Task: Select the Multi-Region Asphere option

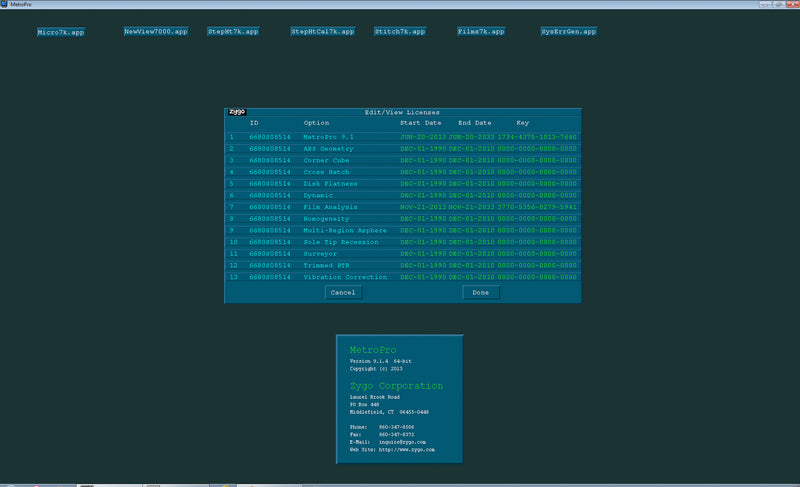Action: tap(343, 230)
